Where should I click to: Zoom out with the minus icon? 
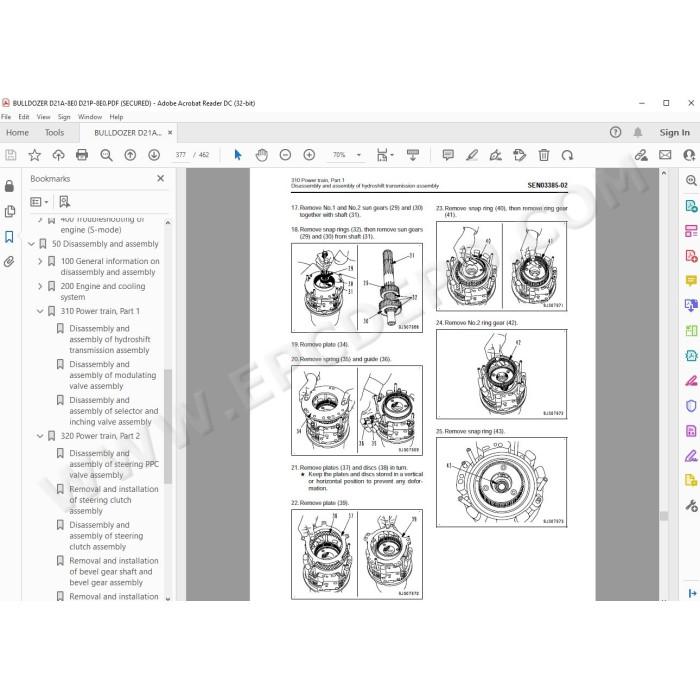pyautogui.click(x=285, y=155)
